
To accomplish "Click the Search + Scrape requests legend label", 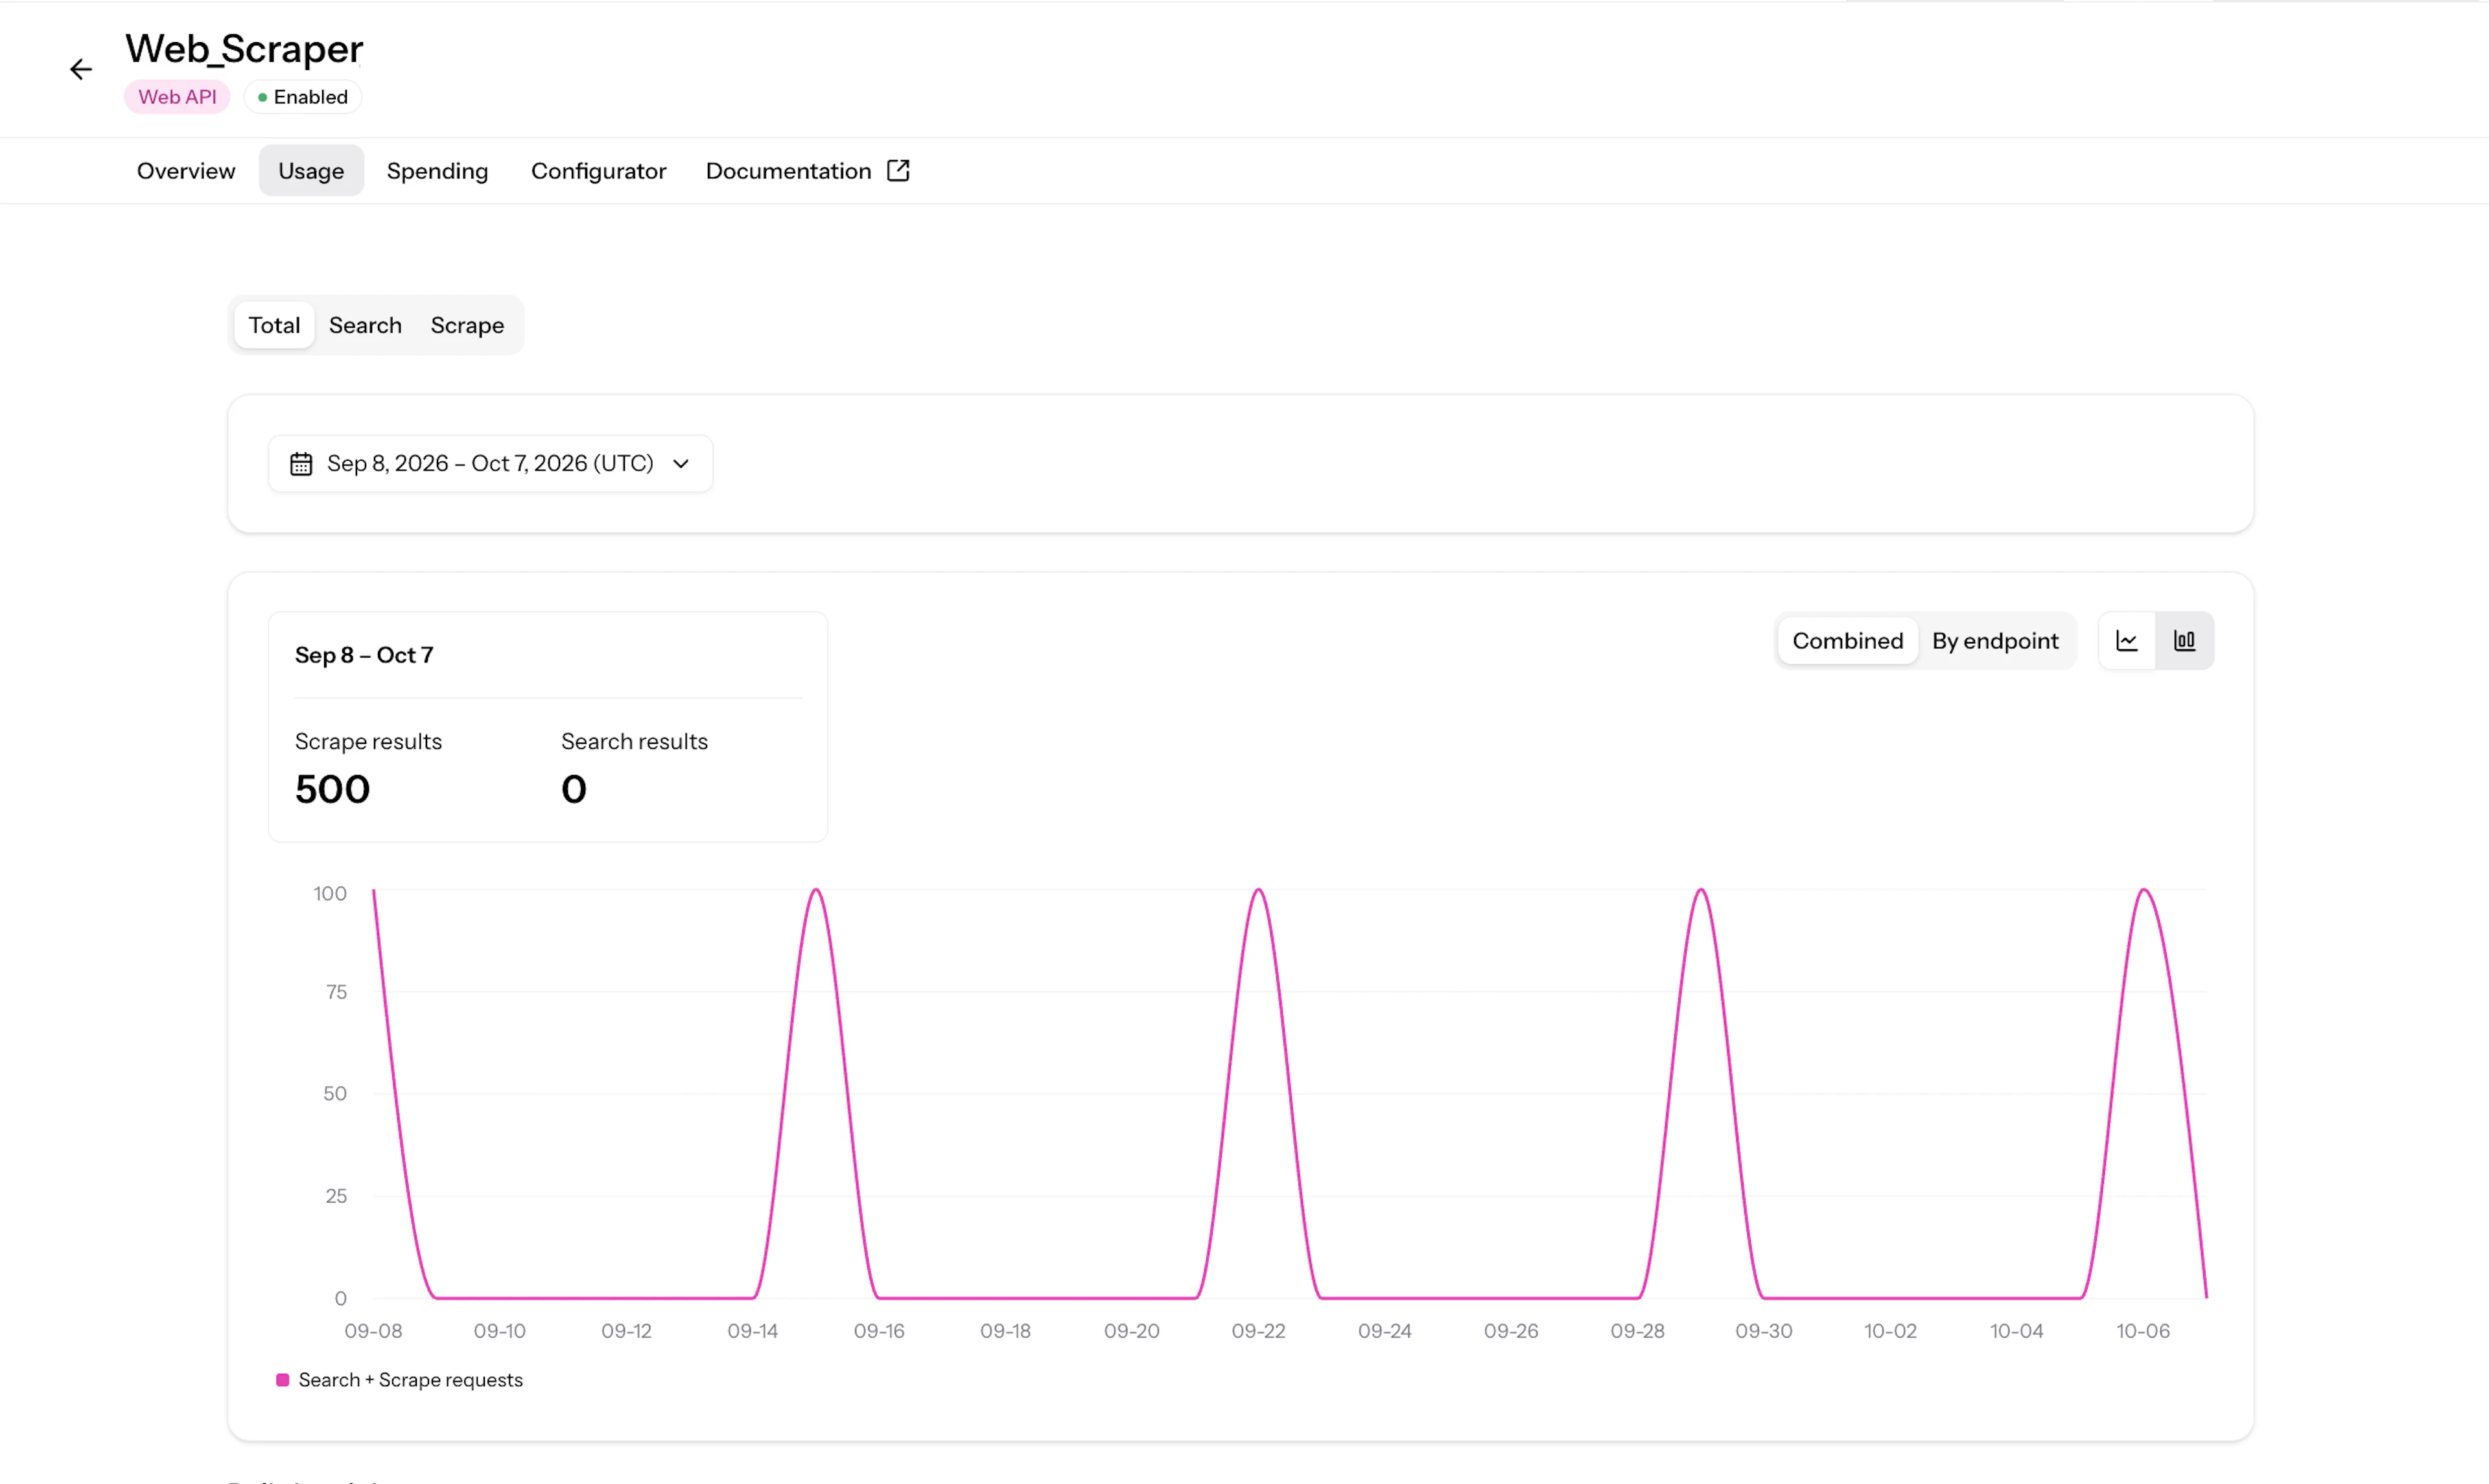I will [410, 1380].
